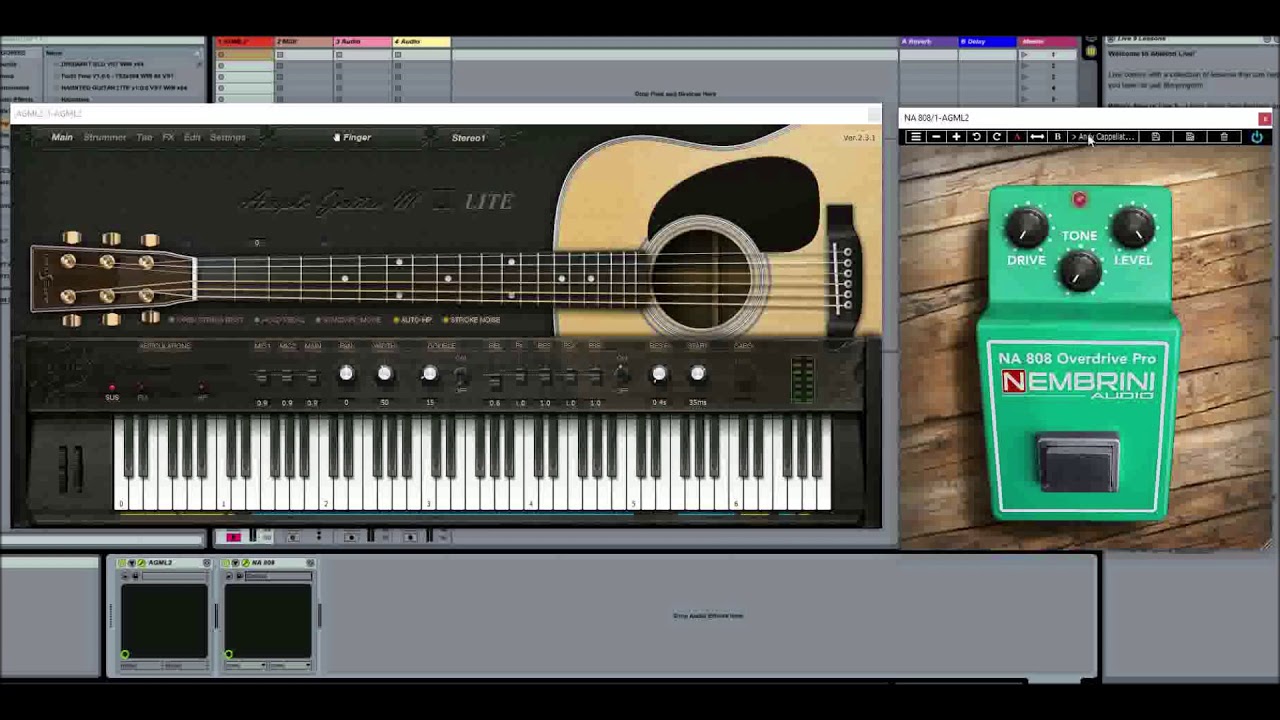Click the red LED on the overdrive pedal
Viewport: 1280px width, 720px height.
tap(1079, 200)
